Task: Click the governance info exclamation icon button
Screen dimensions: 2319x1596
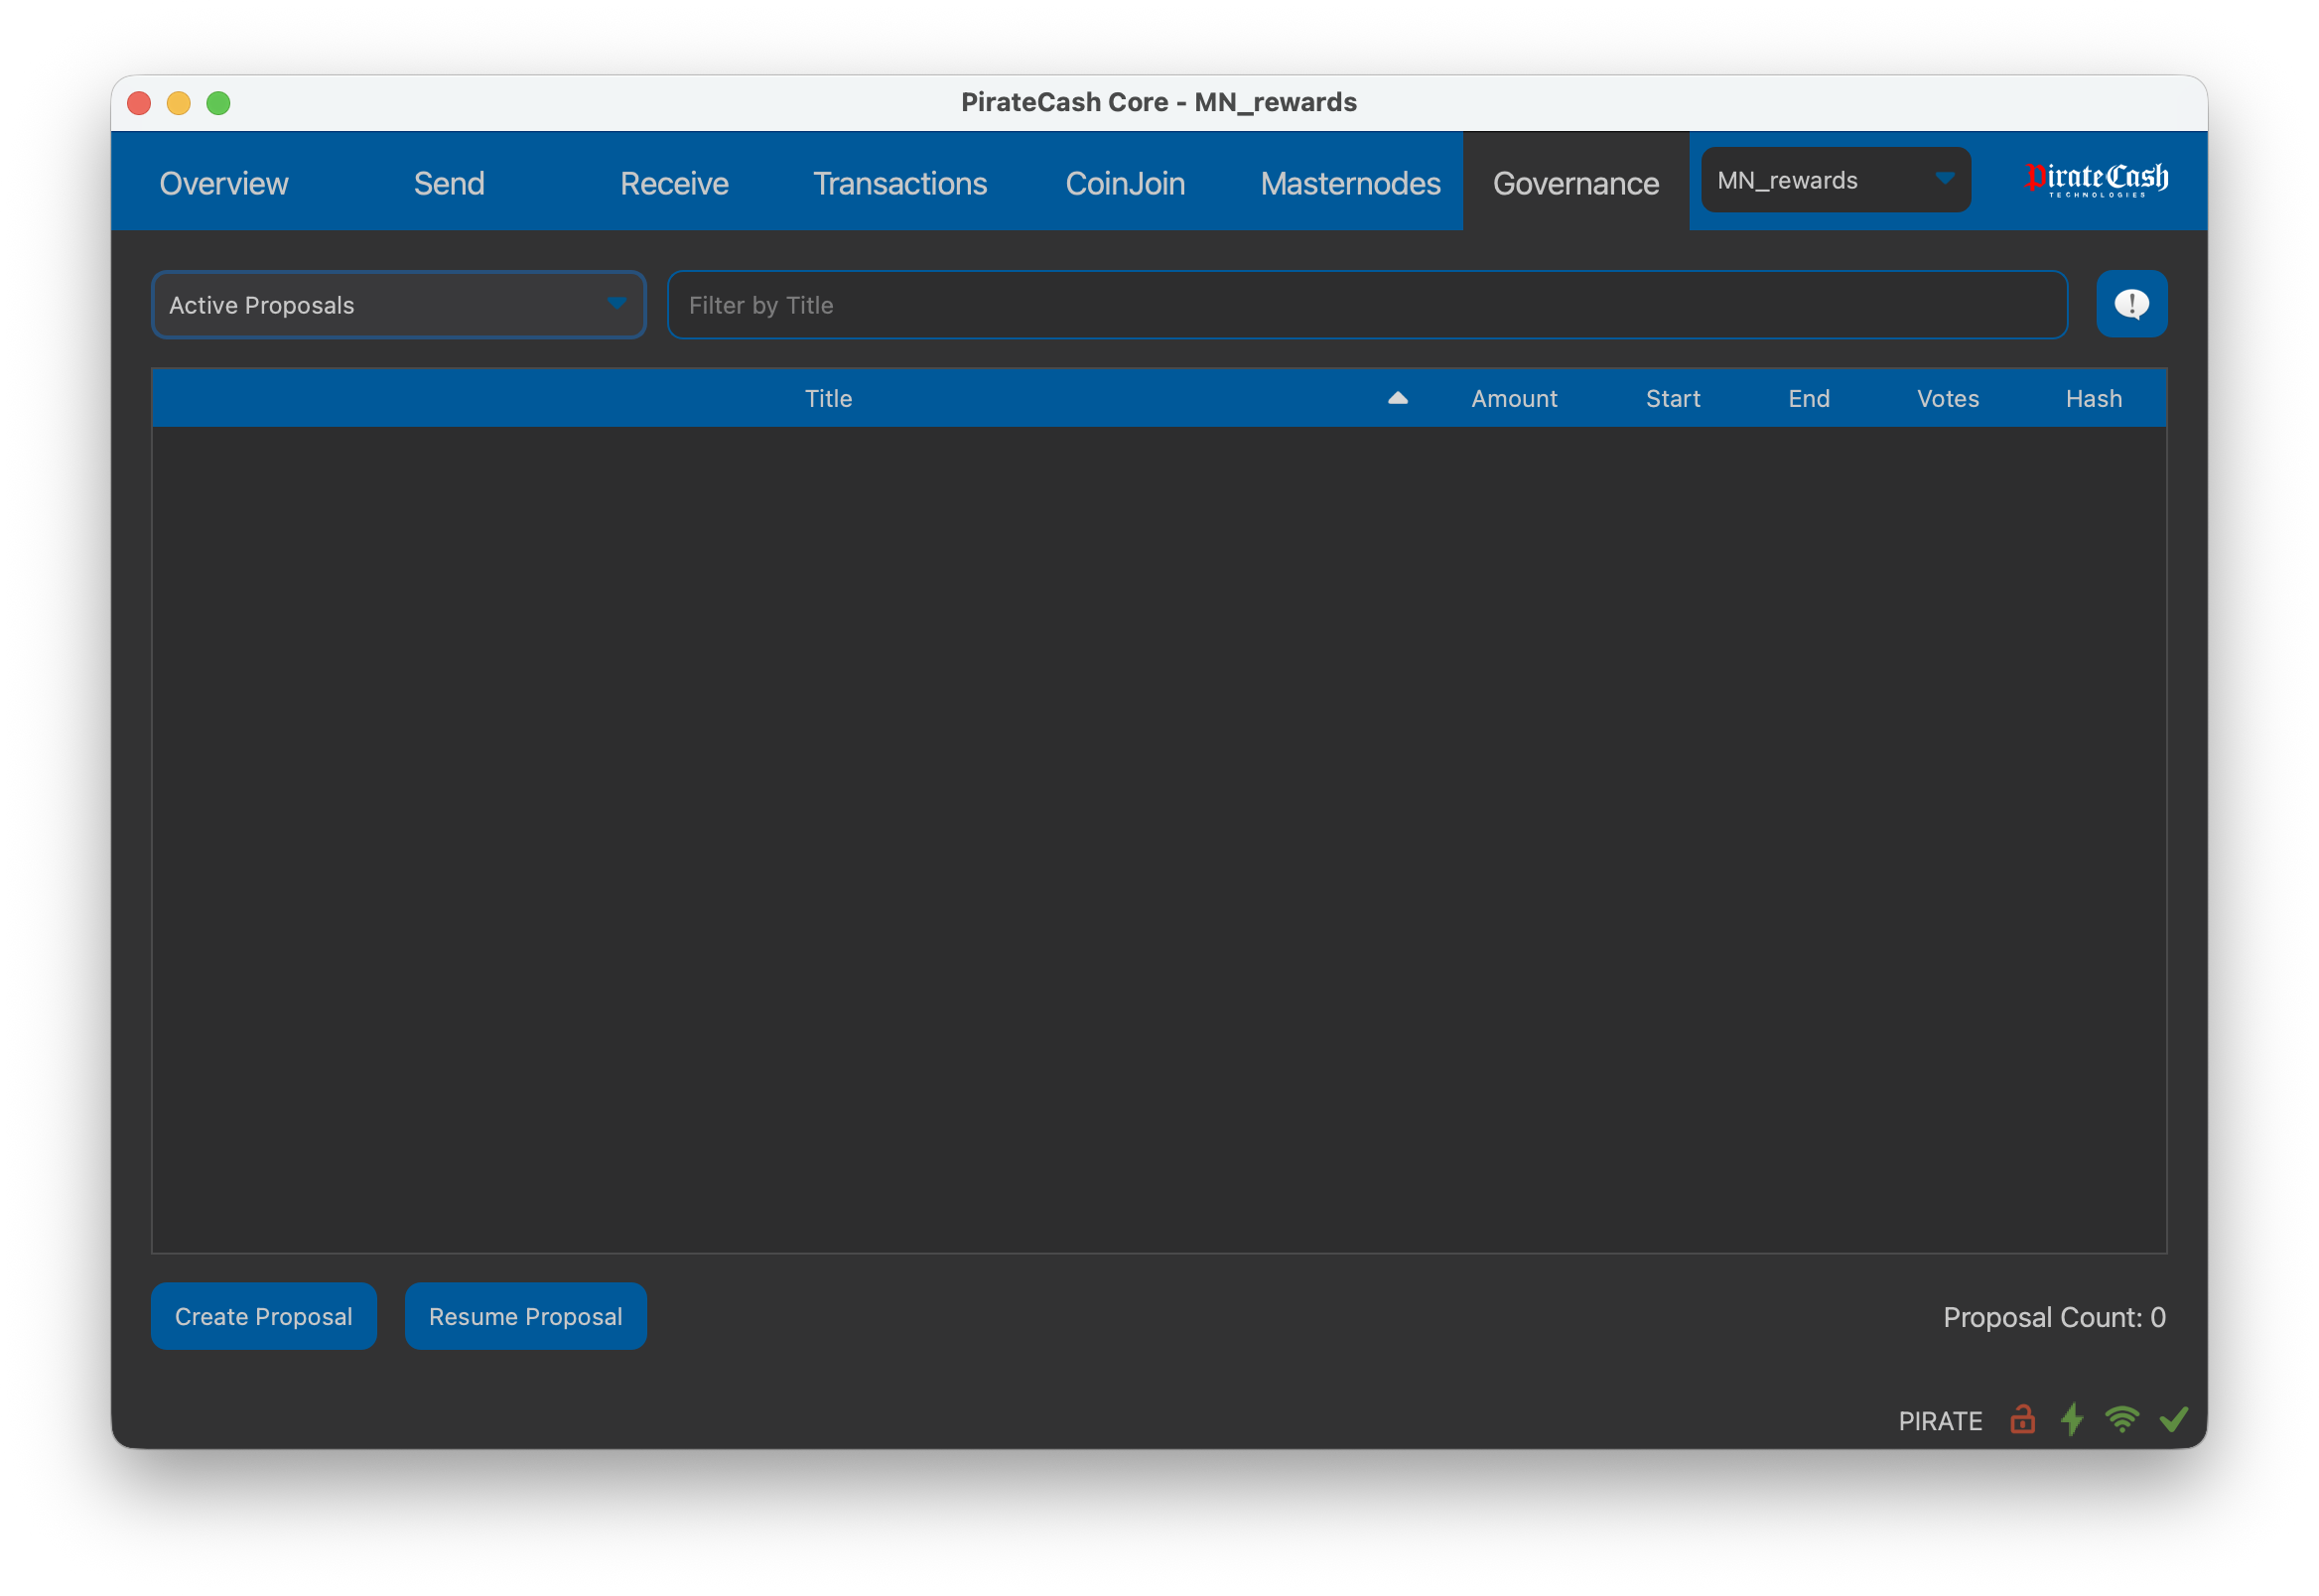Action: click(2131, 304)
